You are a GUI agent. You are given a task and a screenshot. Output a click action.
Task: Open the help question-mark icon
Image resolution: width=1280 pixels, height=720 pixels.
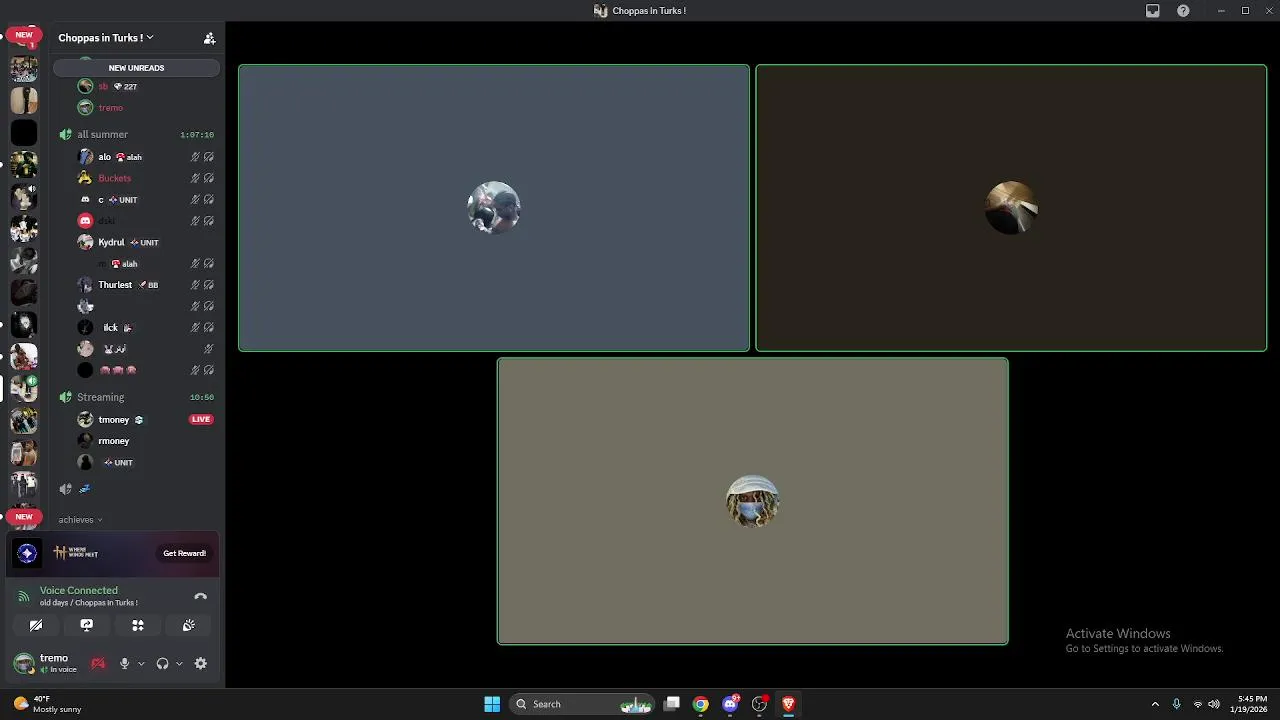click(1183, 11)
